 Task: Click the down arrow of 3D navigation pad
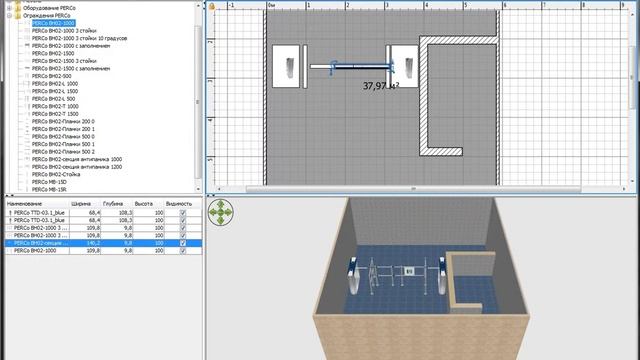click(220, 221)
